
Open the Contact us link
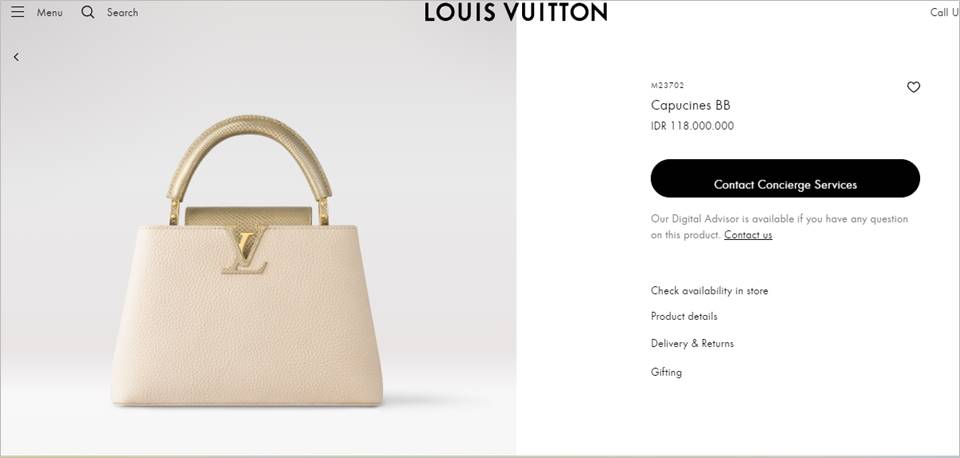pos(748,235)
